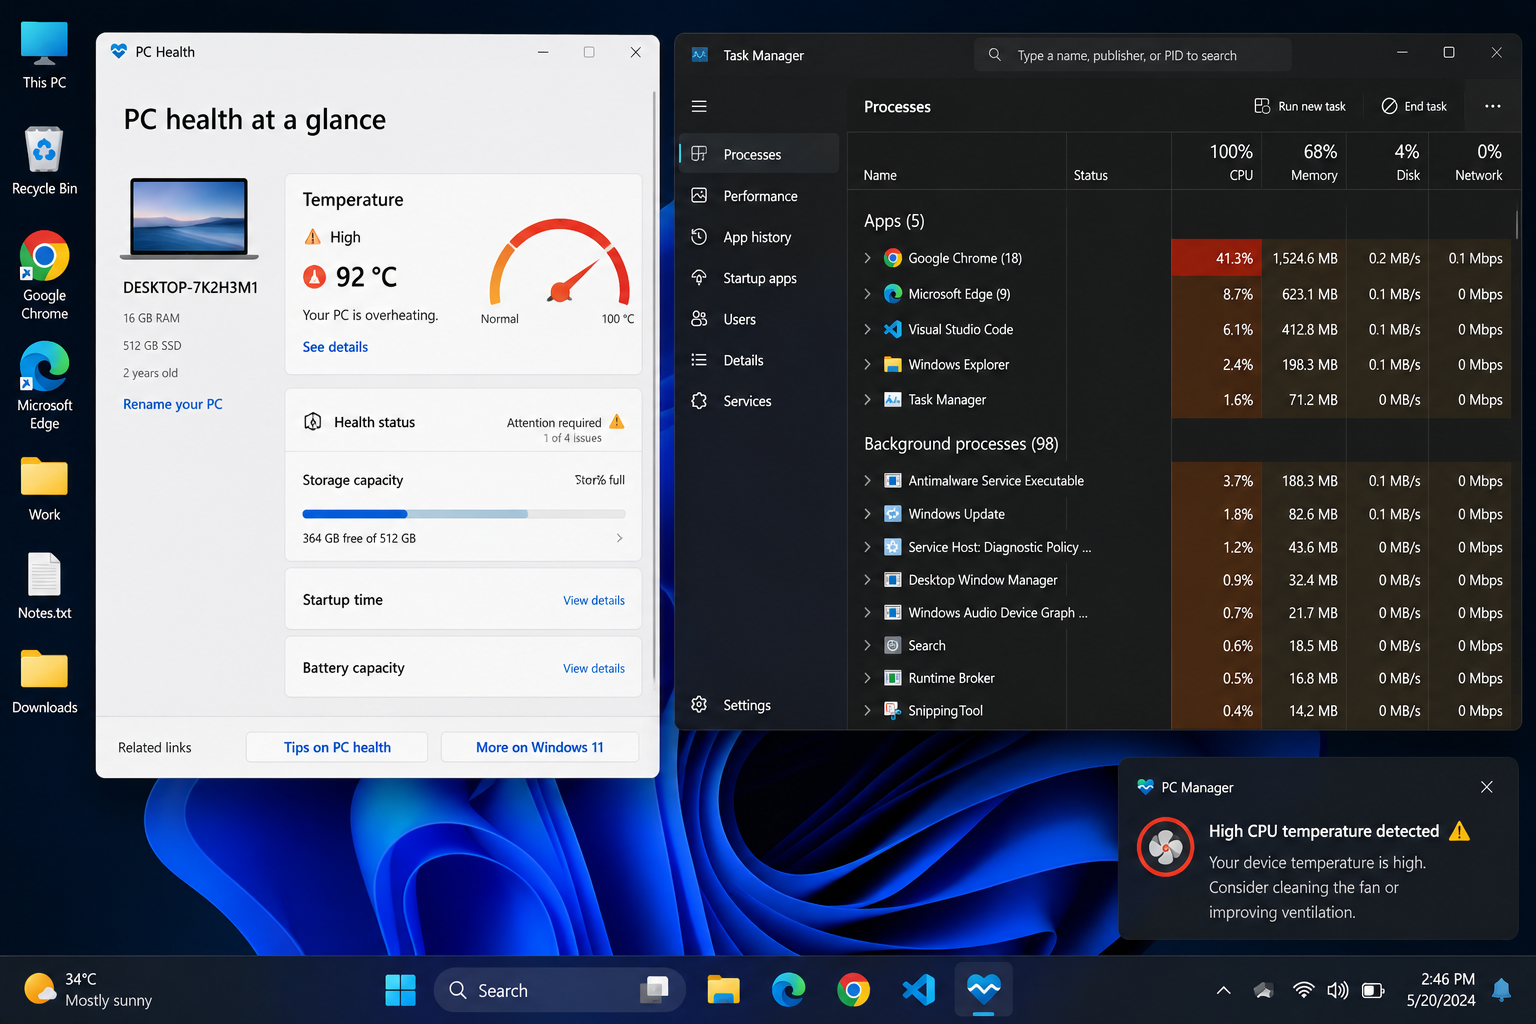The height and width of the screenshot is (1024, 1536).
Task: Click the Snipping Tool process icon
Action: click(893, 711)
